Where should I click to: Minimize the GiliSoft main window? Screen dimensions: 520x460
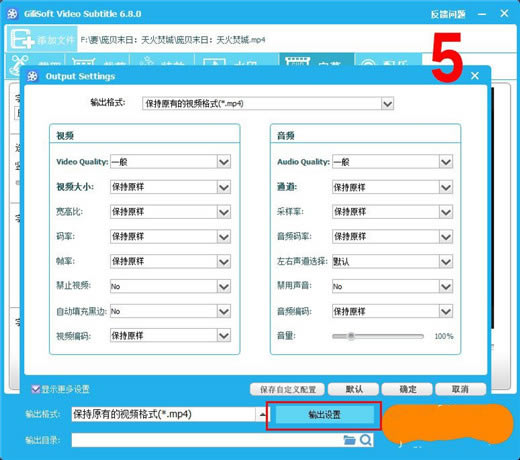[x=482, y=14]
